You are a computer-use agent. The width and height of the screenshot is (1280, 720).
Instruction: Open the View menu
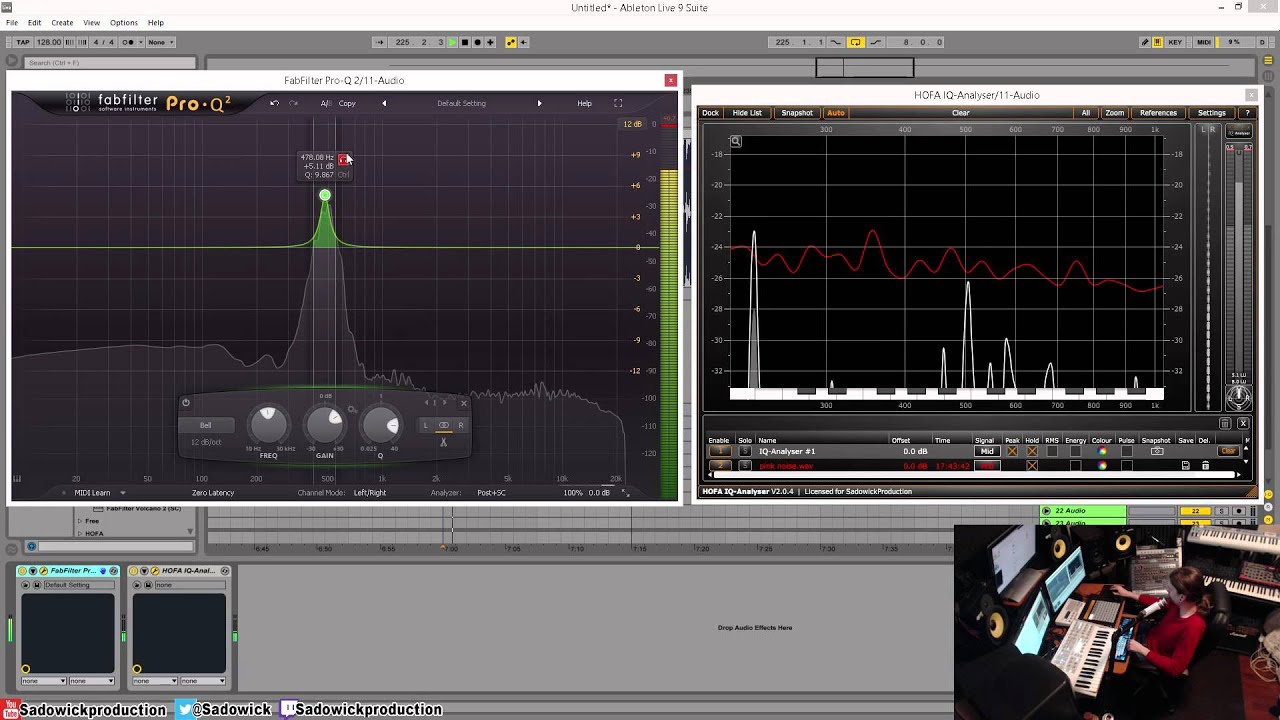click(91, 22)
